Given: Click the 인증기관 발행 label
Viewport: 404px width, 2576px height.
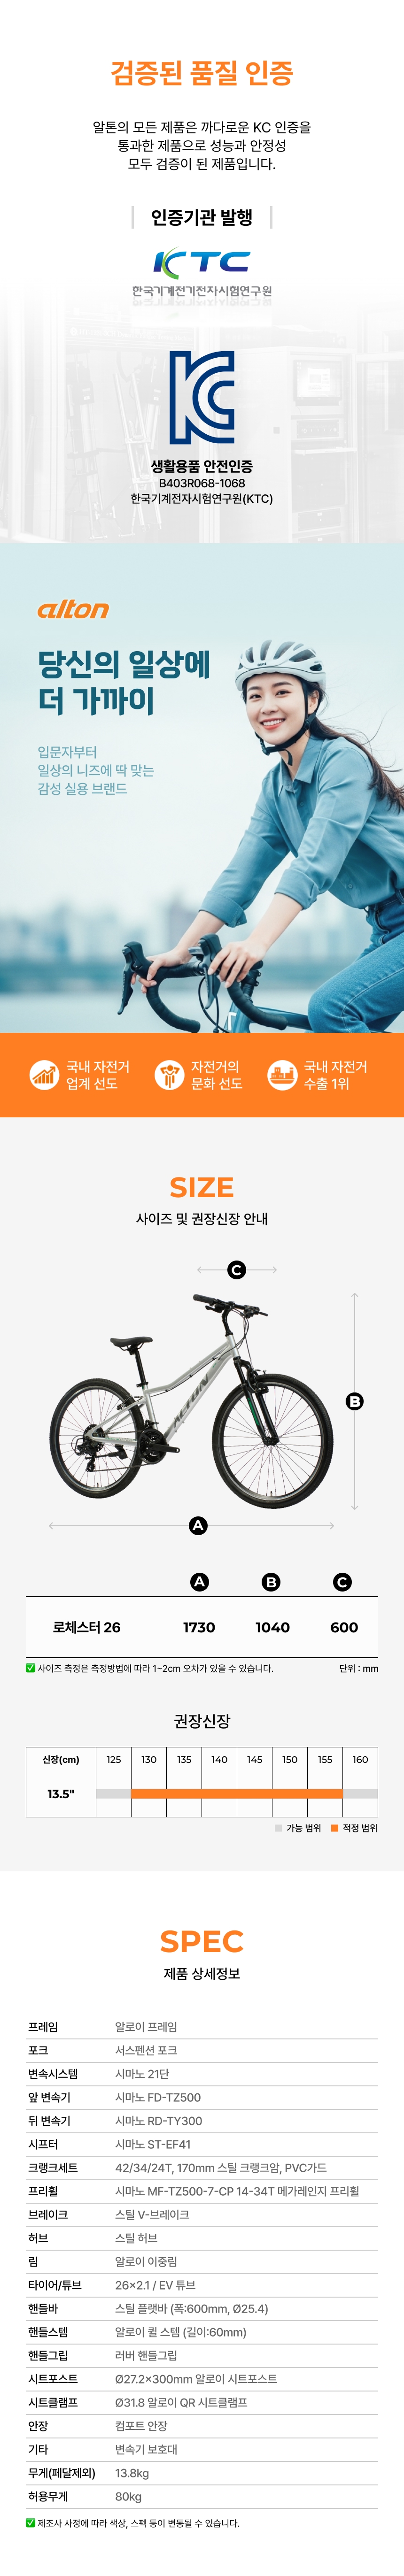Looking at the screenshot, I should 202,217.
